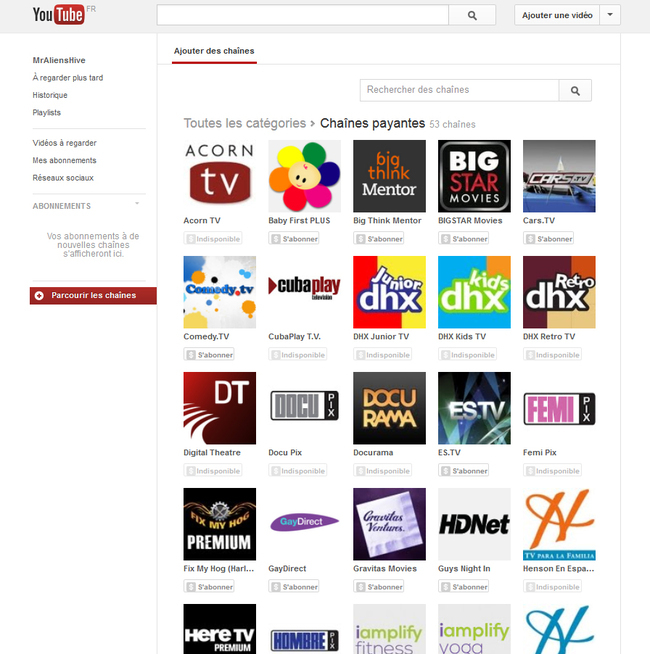The image size is (650, 654).
Task: Open À regarder plus tard
Action: [x=68, y=78]
